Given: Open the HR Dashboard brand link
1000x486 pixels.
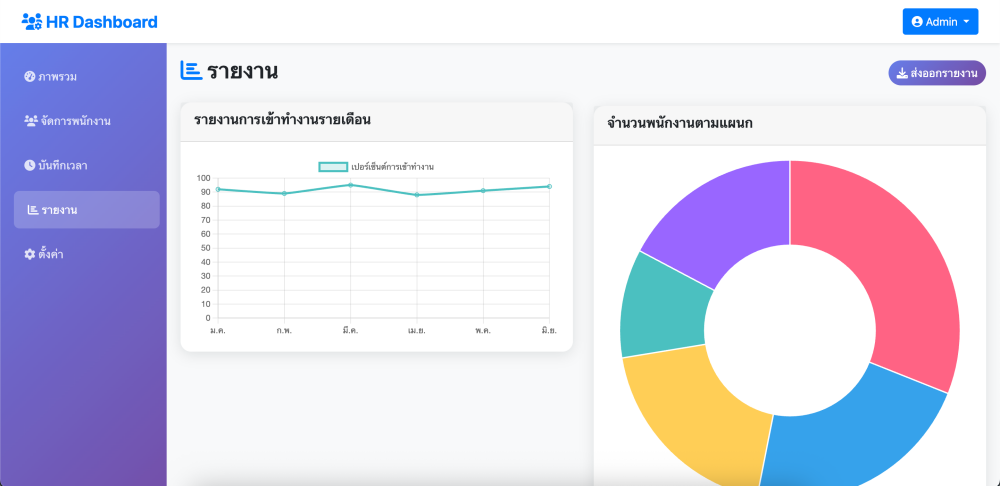Looking at the screenshot, I should pos(89,22).
